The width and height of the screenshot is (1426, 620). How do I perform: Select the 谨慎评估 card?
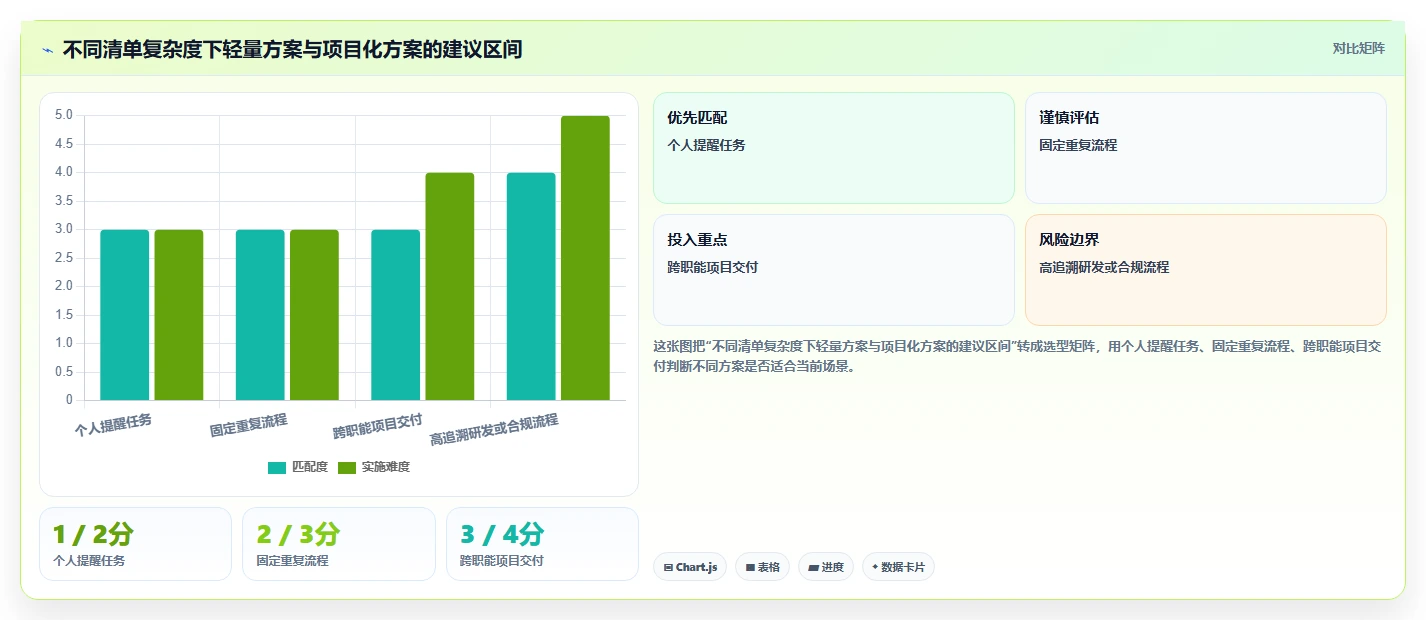point(1206,148)
